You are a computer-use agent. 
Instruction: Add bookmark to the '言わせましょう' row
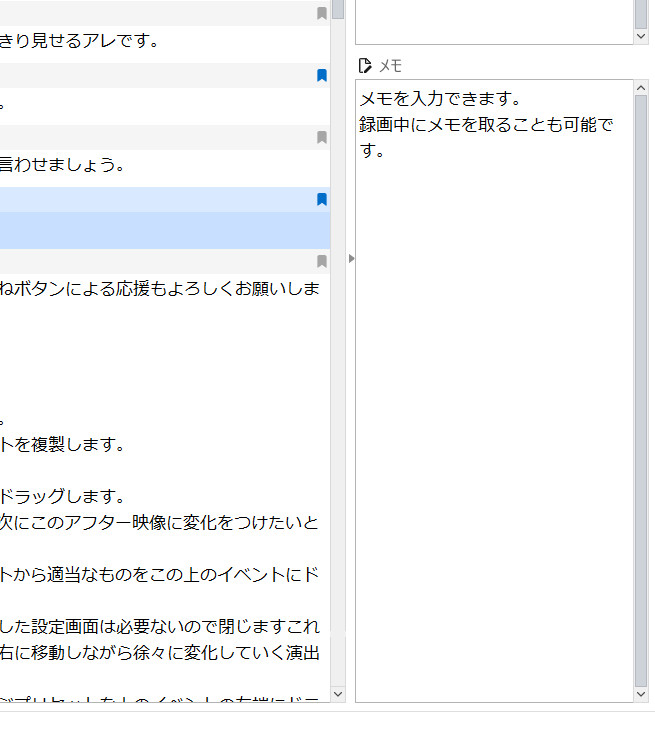click(321, 138)
